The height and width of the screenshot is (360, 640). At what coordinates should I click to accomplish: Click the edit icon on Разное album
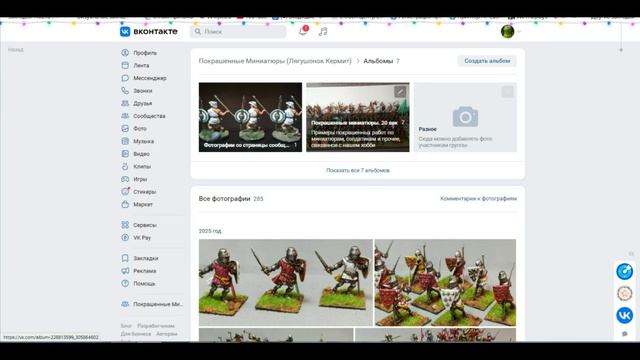pyautogui.click(x=507, y=92)
